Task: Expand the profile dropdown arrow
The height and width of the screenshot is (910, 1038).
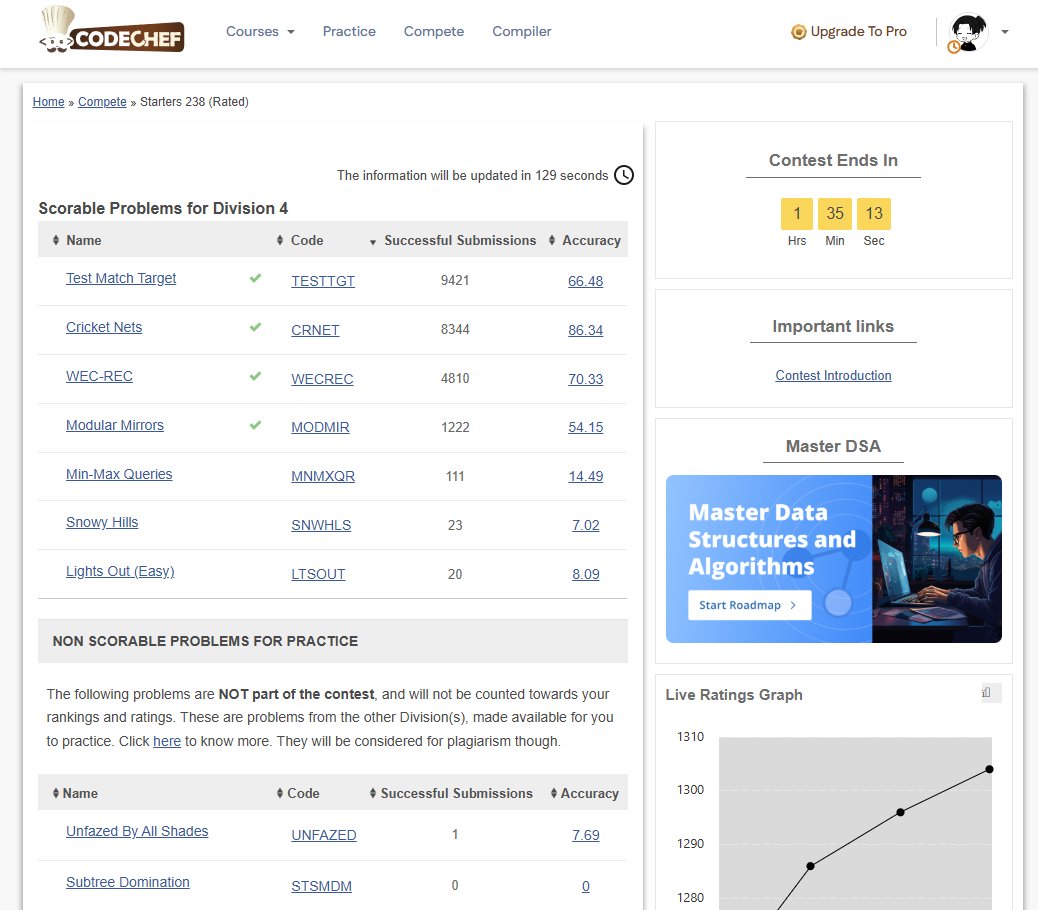Action: (1004, 32)
